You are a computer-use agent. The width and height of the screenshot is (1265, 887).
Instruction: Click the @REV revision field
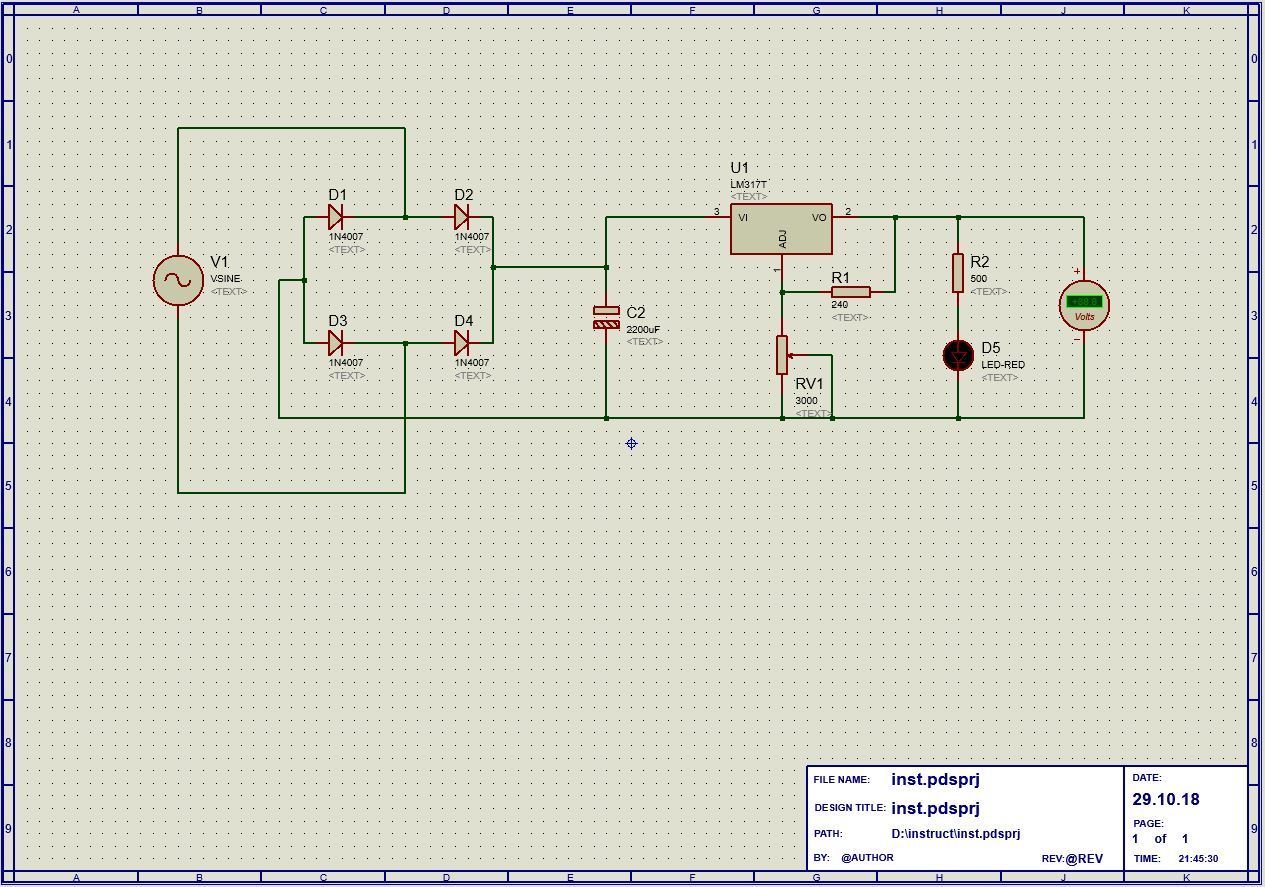pos(1087,857)
